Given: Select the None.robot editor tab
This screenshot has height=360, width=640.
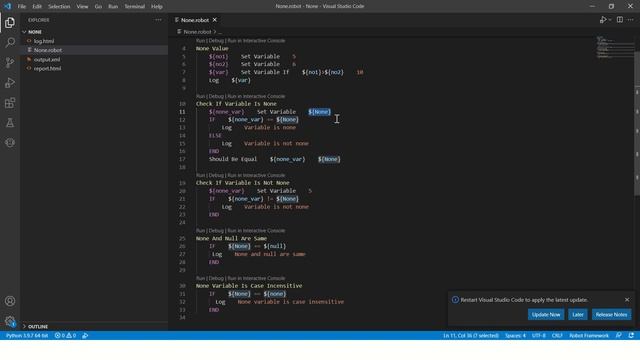Looking at the screenshot, I should click(195, 20).
